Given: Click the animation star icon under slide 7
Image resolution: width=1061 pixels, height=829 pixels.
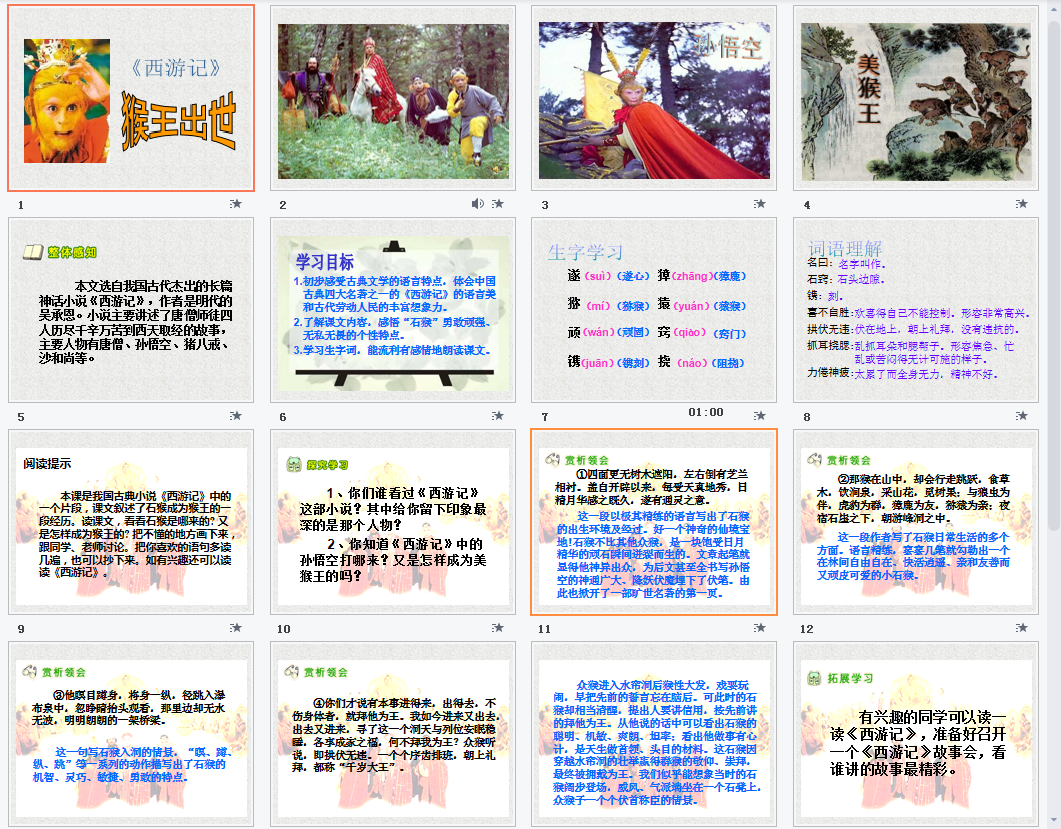Looking at the screenshot, I should pyautogui.click(x=759, y=416).
